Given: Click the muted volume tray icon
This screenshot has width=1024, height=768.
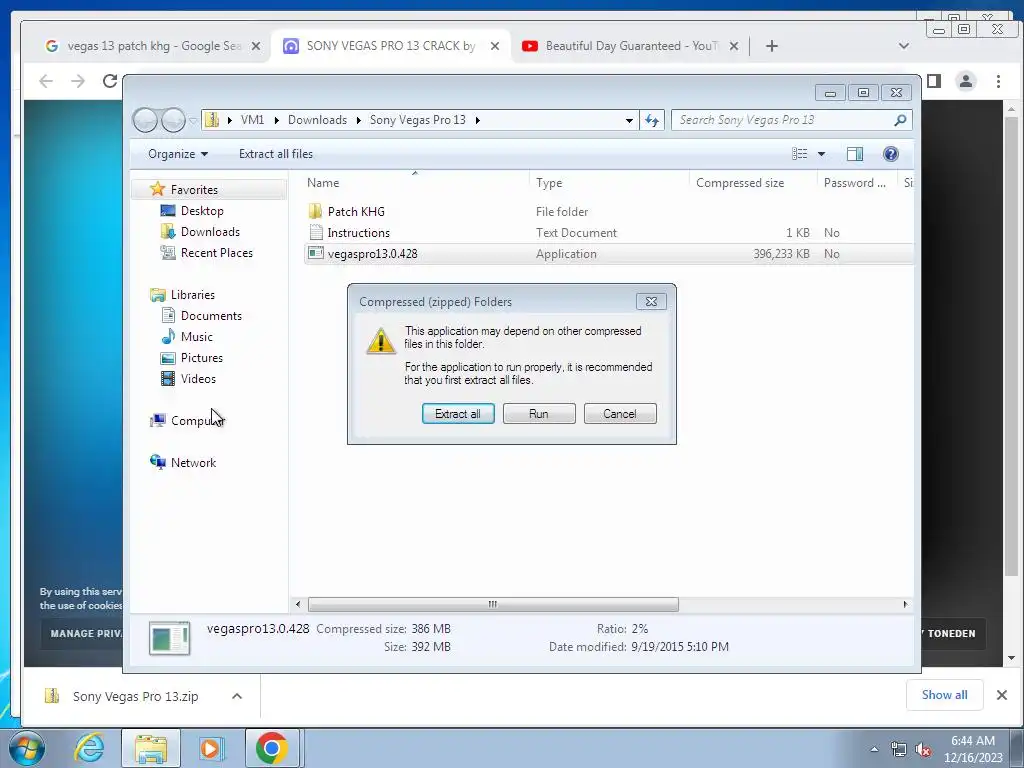Looking at the screenshot, I should tap(923, 750).
